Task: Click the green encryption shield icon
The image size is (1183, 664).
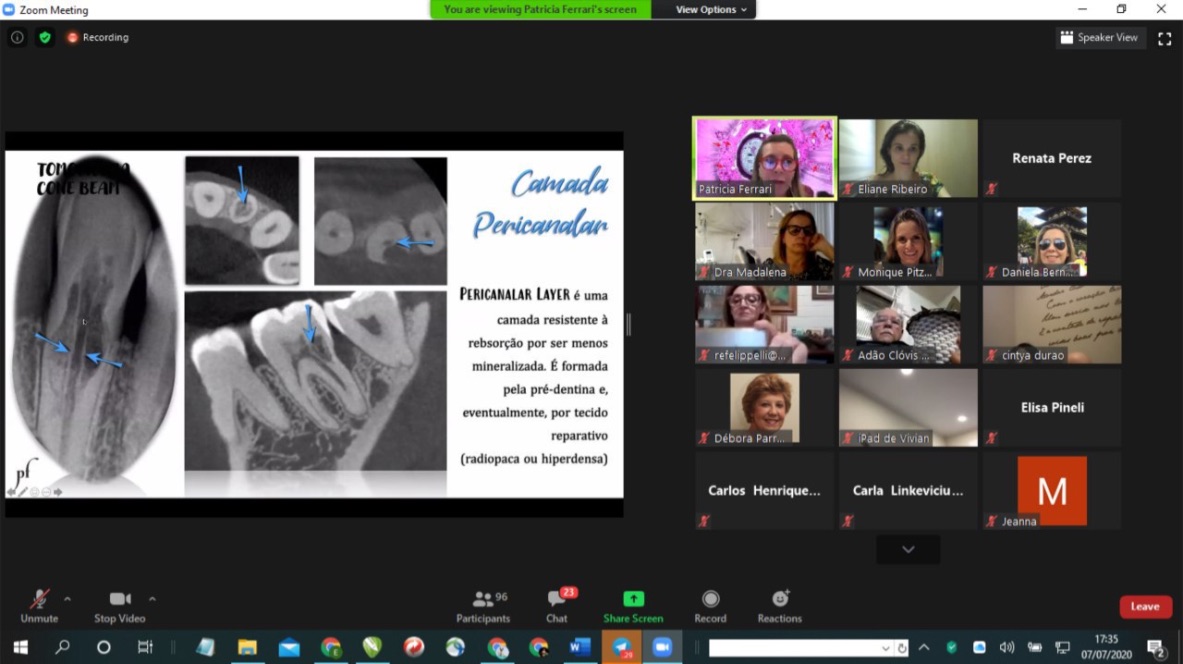Action: click(x=44, y=37)
